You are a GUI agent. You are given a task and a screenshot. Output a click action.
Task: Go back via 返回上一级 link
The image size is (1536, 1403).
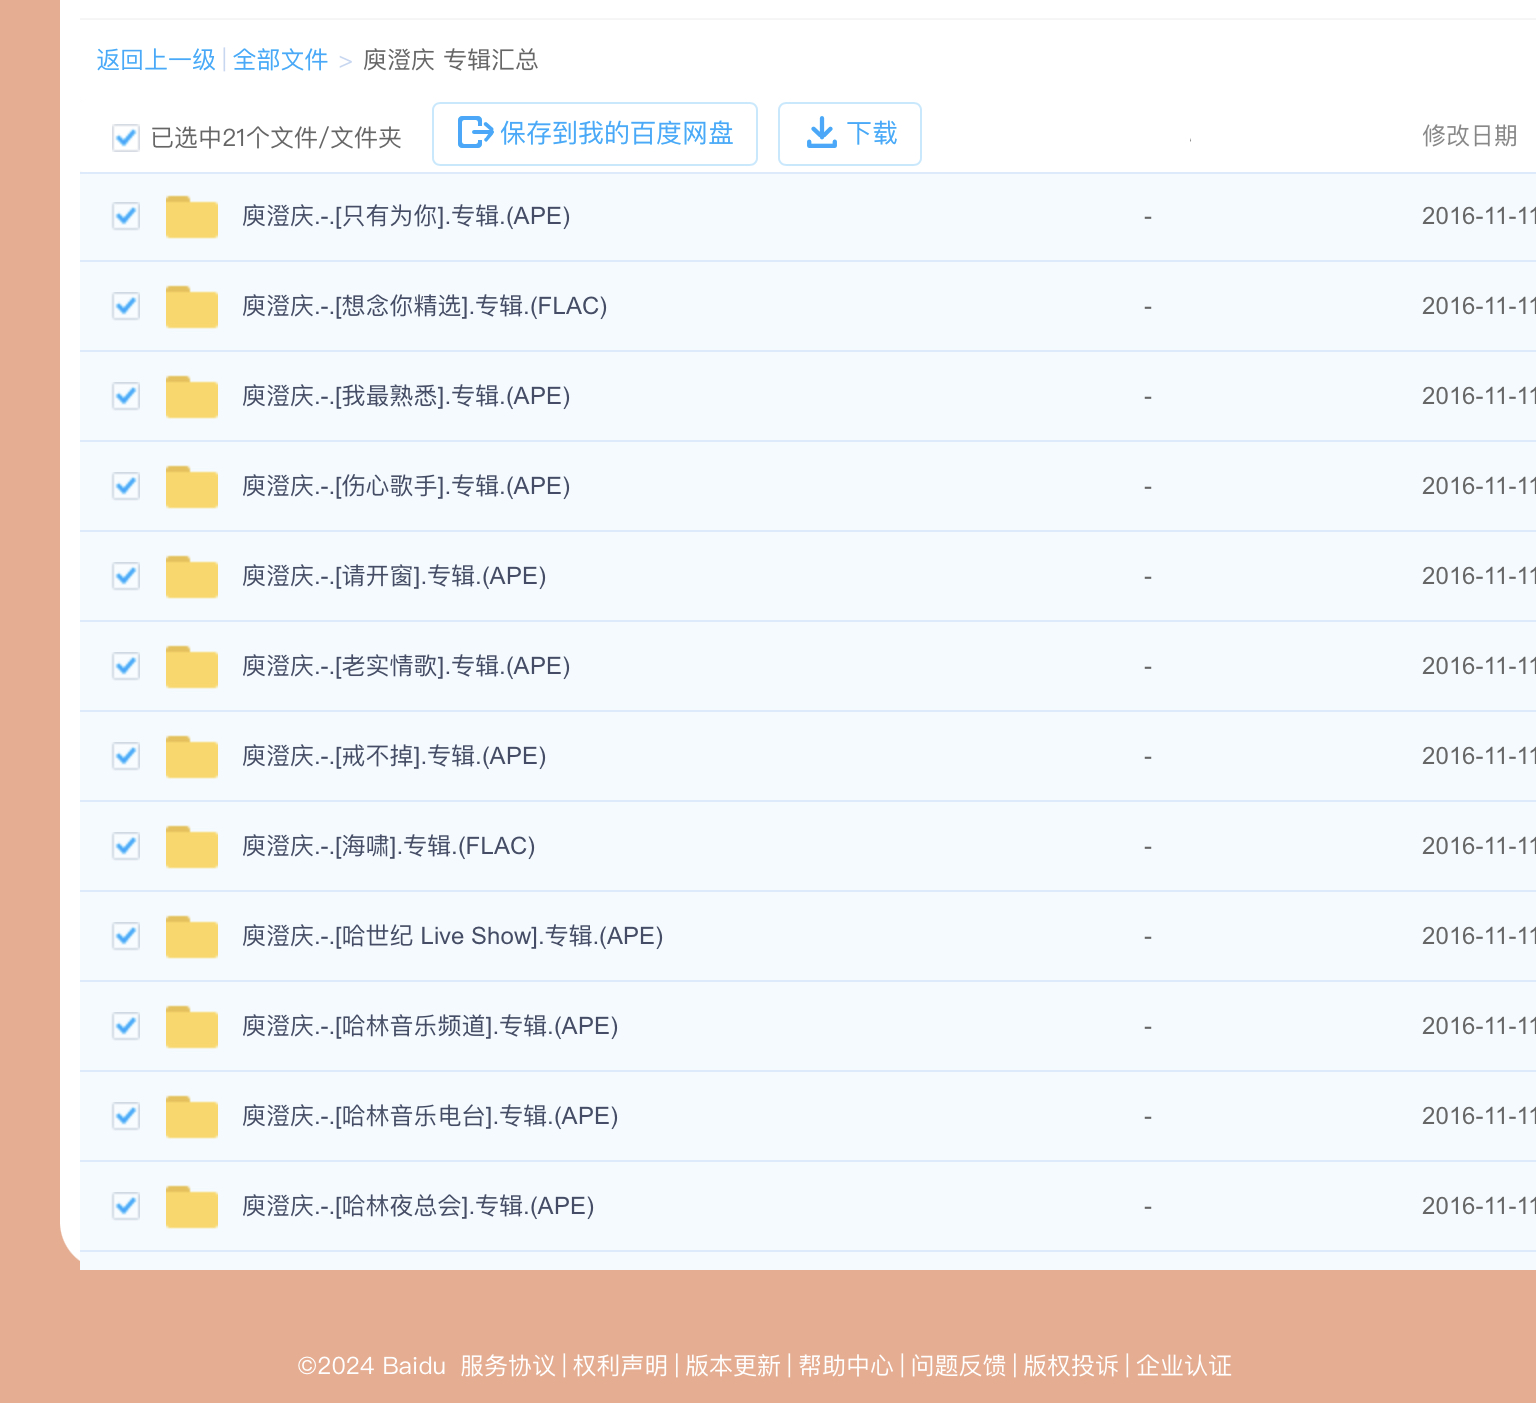point(156,60)
